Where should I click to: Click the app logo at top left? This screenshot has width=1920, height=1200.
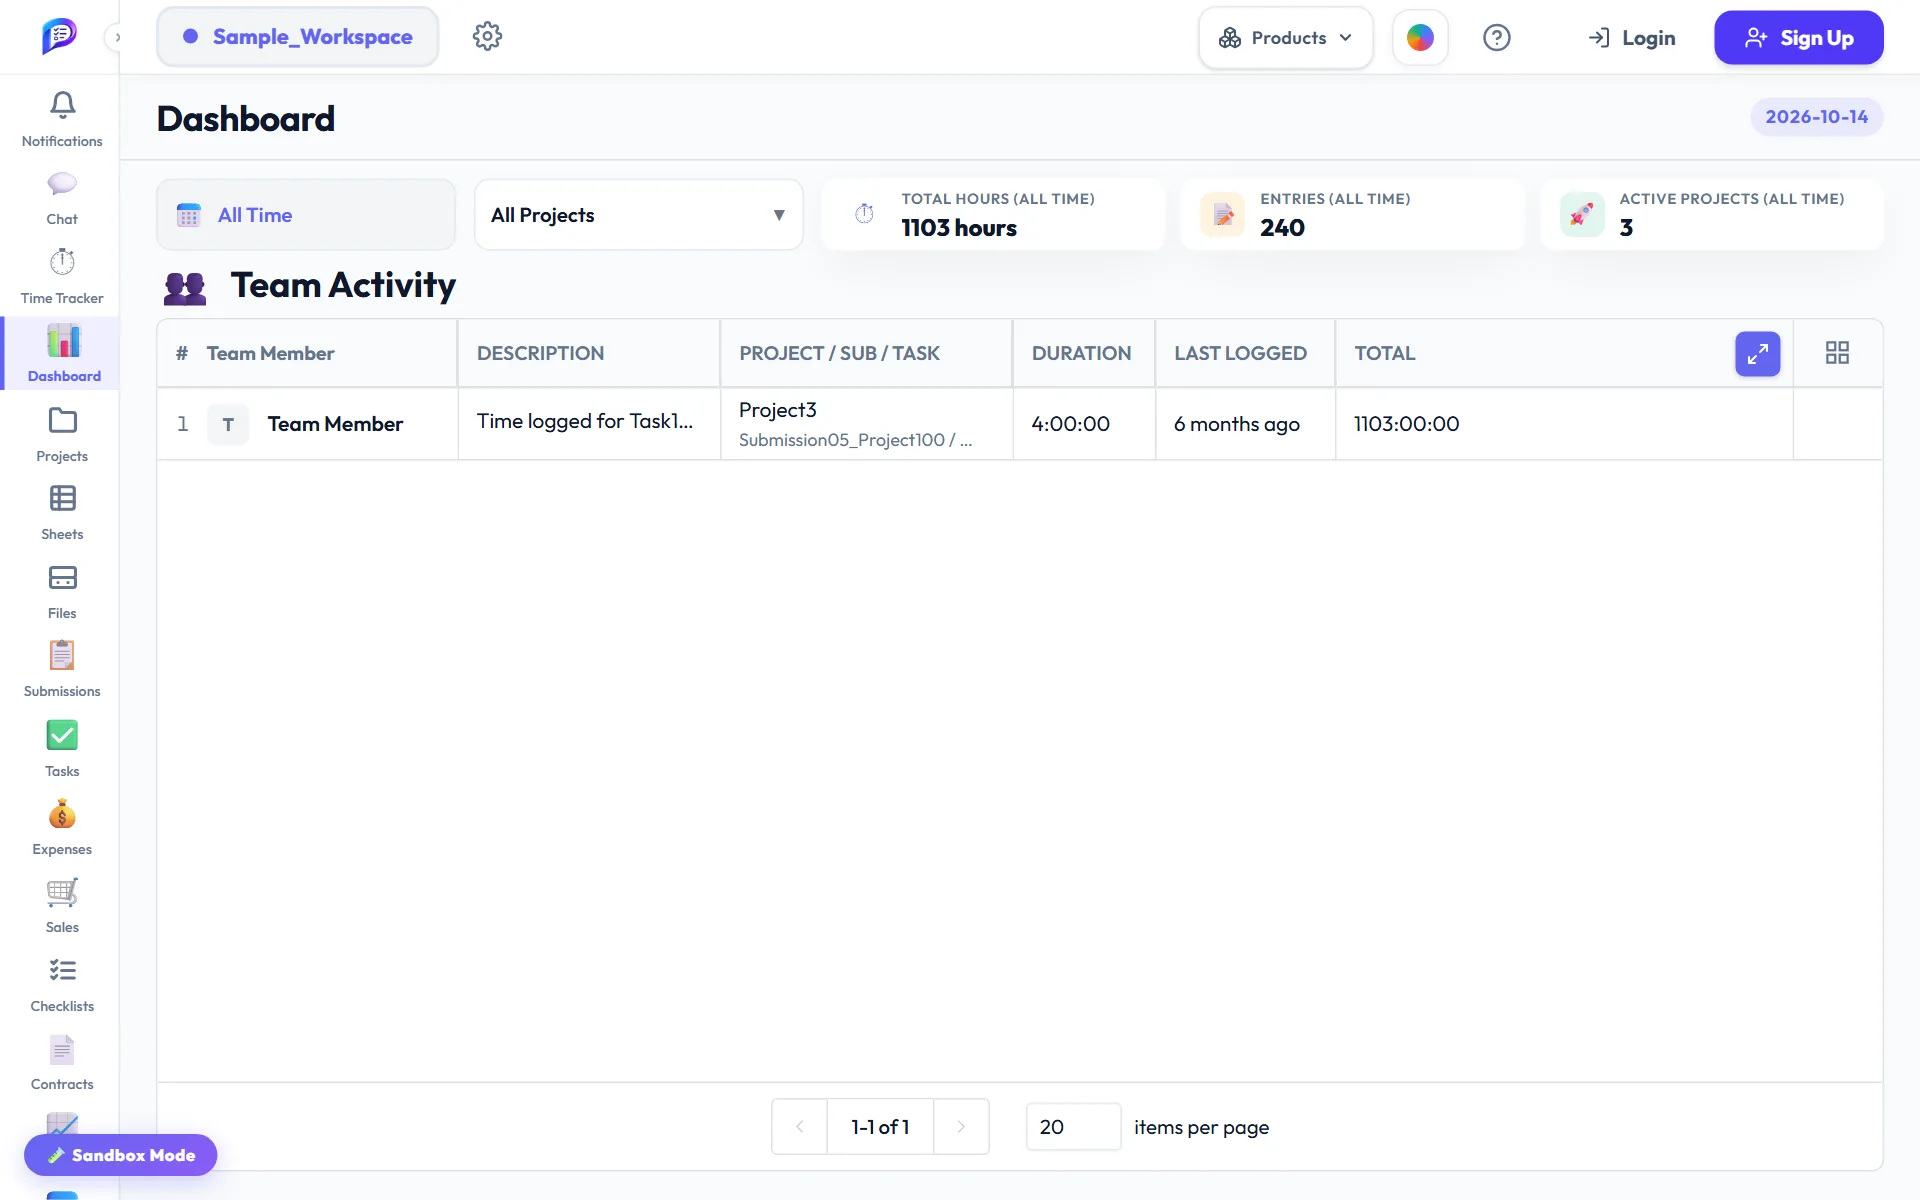click(x=59, y=36)
